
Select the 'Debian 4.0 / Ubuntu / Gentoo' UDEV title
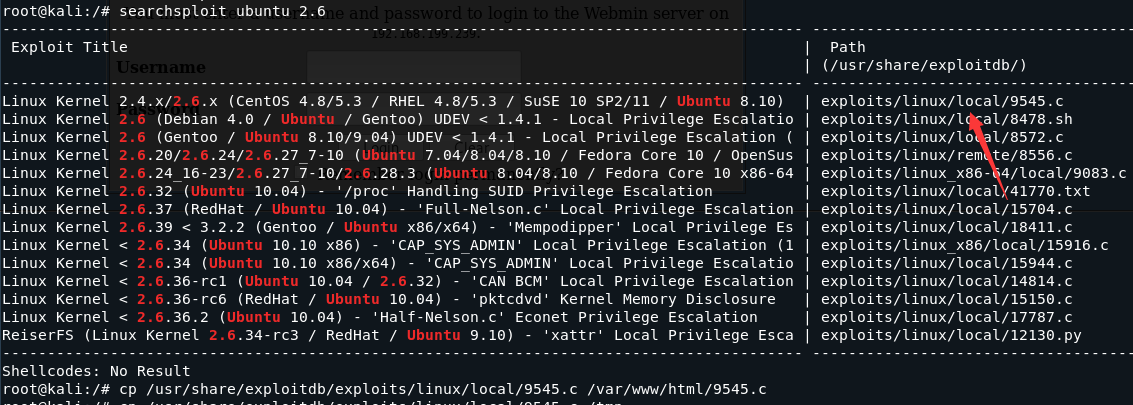pos(397,119)
